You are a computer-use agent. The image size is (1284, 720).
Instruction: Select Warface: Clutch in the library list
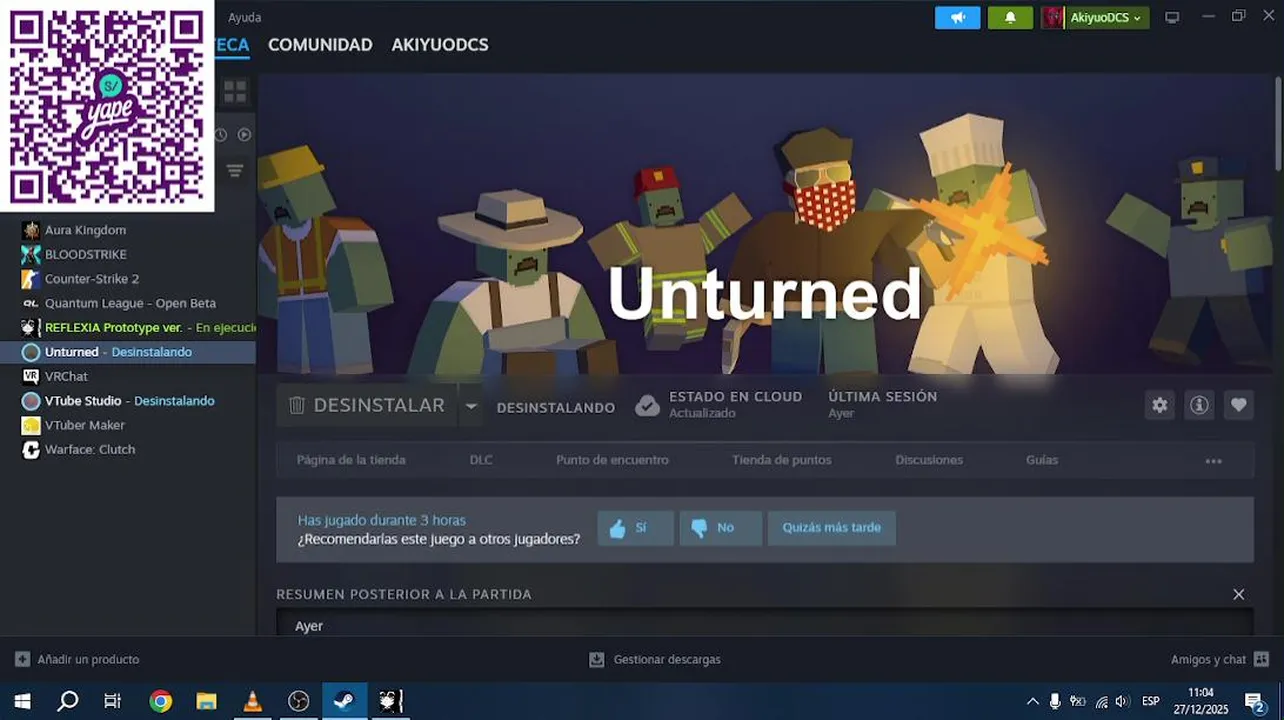(128, 449)
